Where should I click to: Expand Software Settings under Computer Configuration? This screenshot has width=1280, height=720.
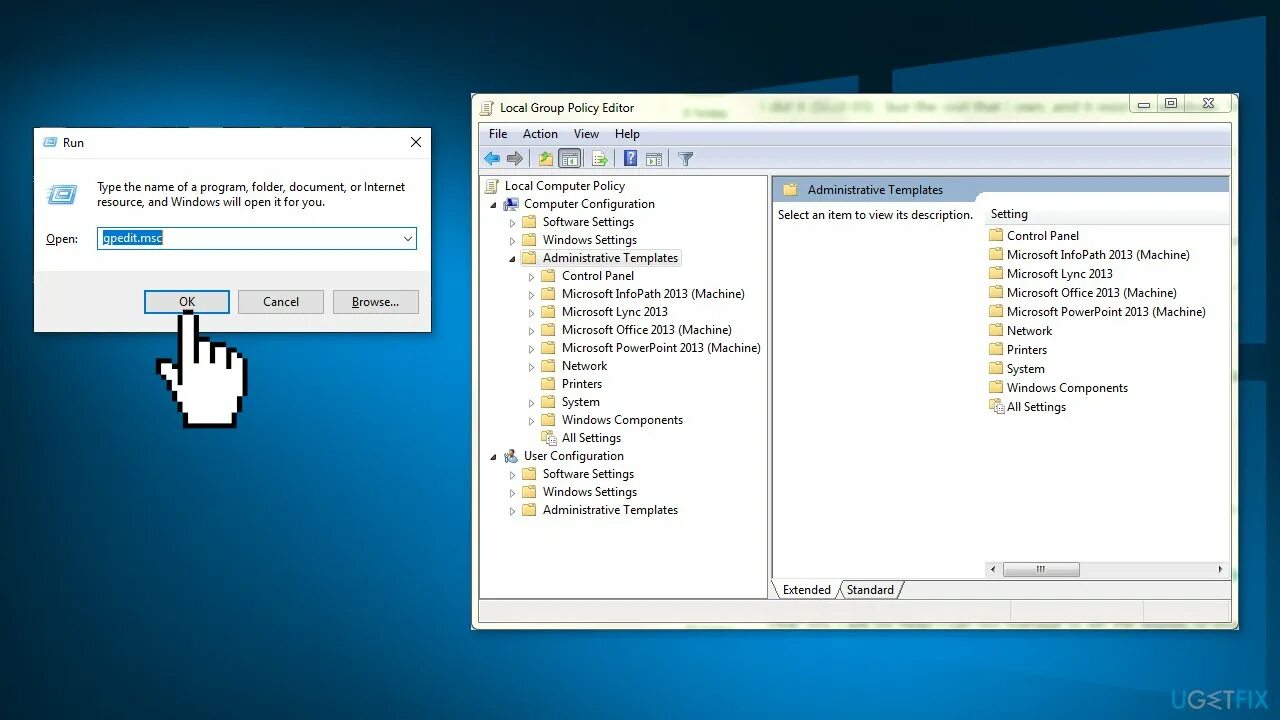tap(513, 223)
